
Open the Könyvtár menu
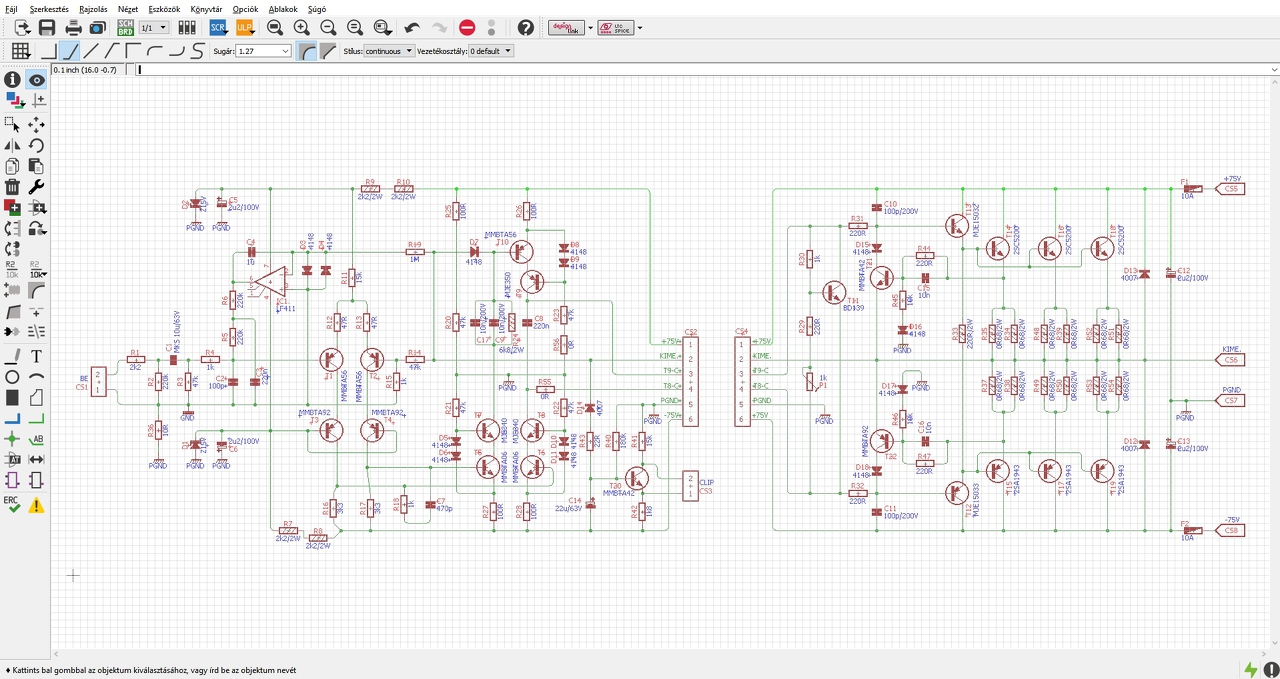coord(206,8)
